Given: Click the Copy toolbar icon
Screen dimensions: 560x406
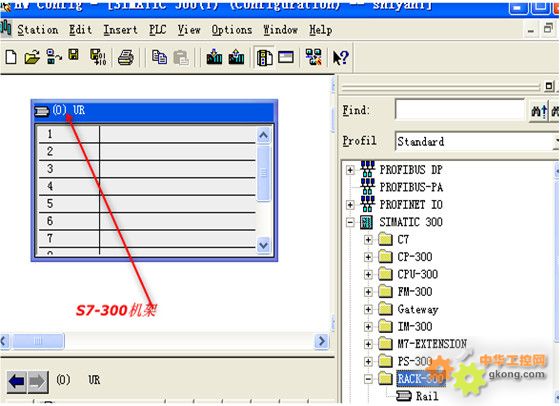Looking at the screenshot, I should click(x=159, y=57).
